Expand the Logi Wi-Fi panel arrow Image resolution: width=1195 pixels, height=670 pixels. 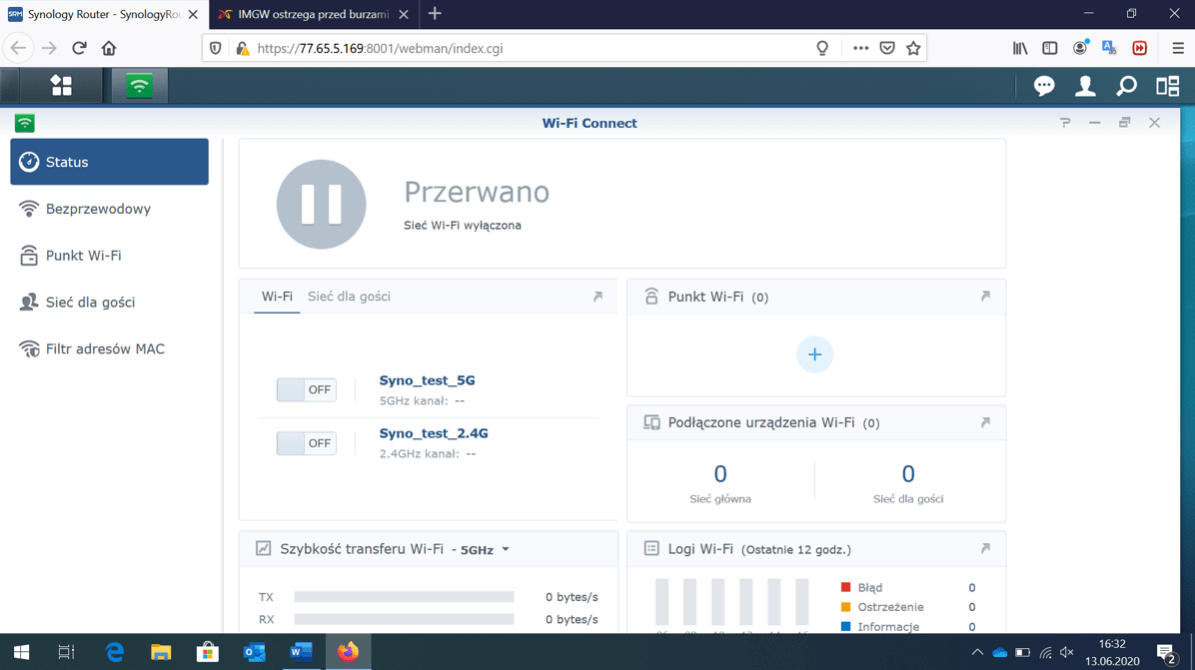coord(985,549)
